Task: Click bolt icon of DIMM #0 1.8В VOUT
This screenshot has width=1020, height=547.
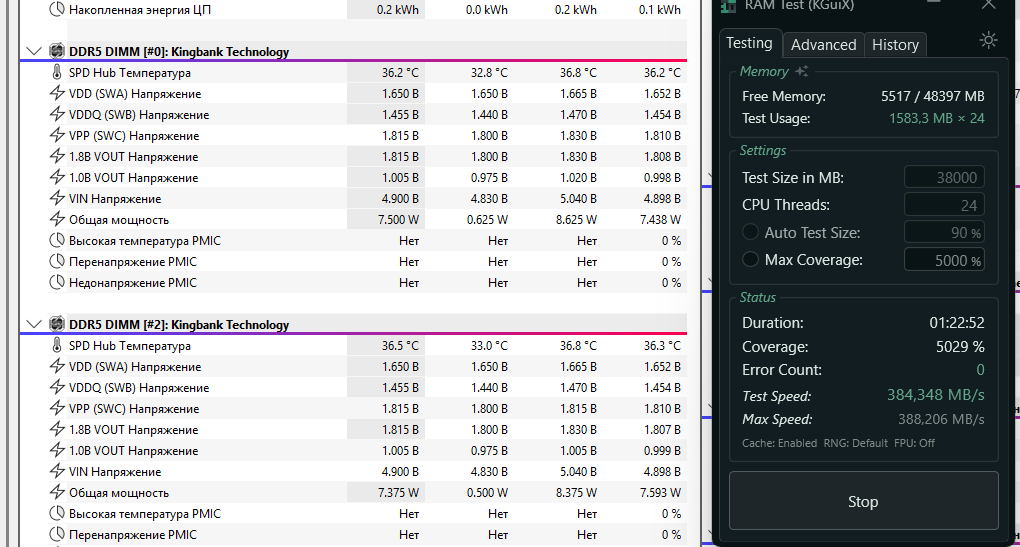Action: (57, 156)
